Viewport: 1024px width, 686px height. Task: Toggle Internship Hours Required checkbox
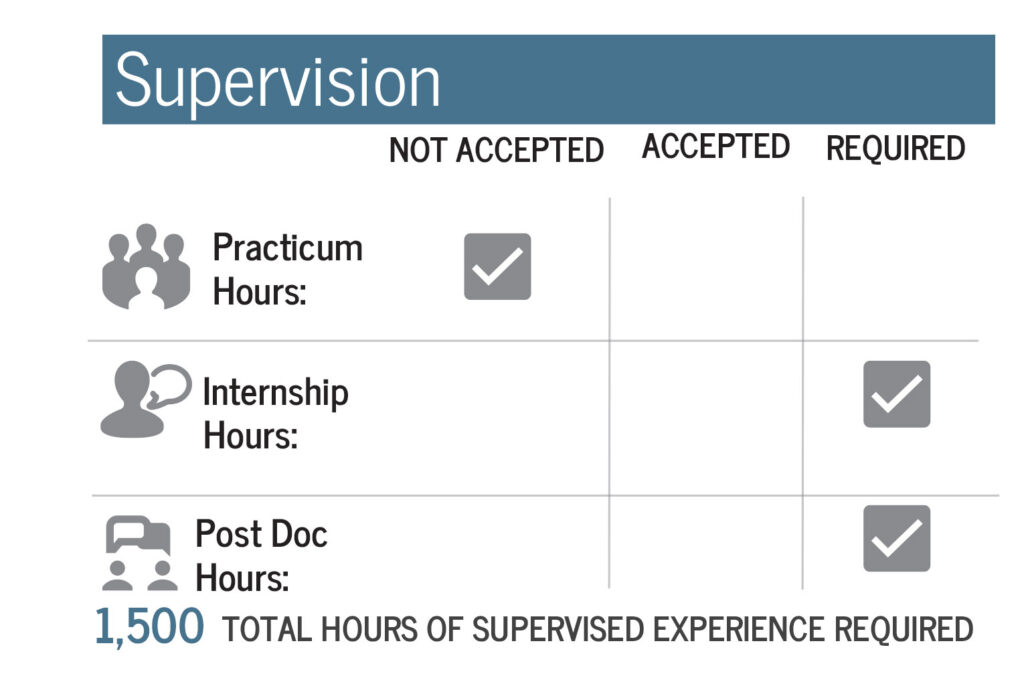[x=897, y=394]
